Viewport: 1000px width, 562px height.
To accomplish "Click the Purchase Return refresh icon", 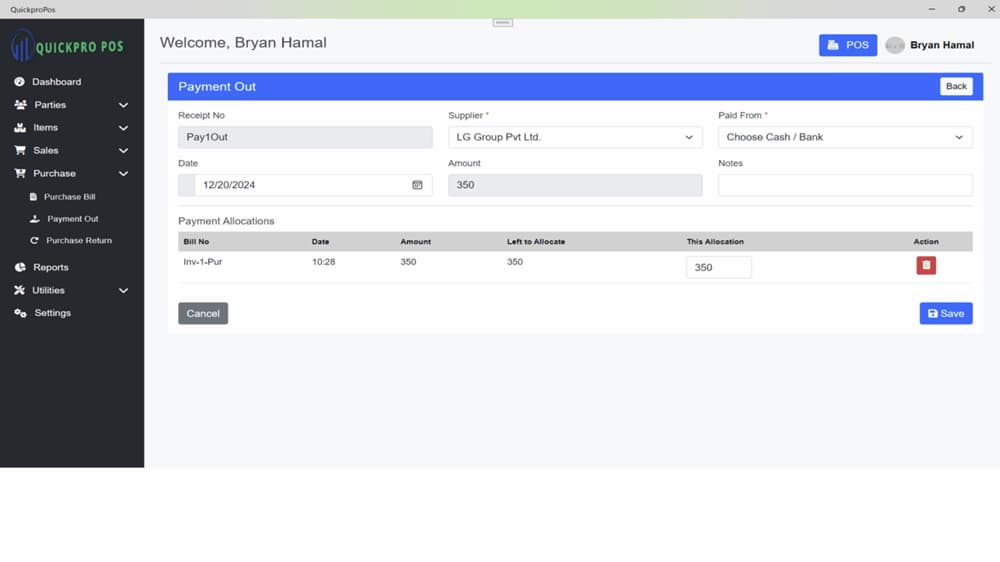I will click(34, 240).
